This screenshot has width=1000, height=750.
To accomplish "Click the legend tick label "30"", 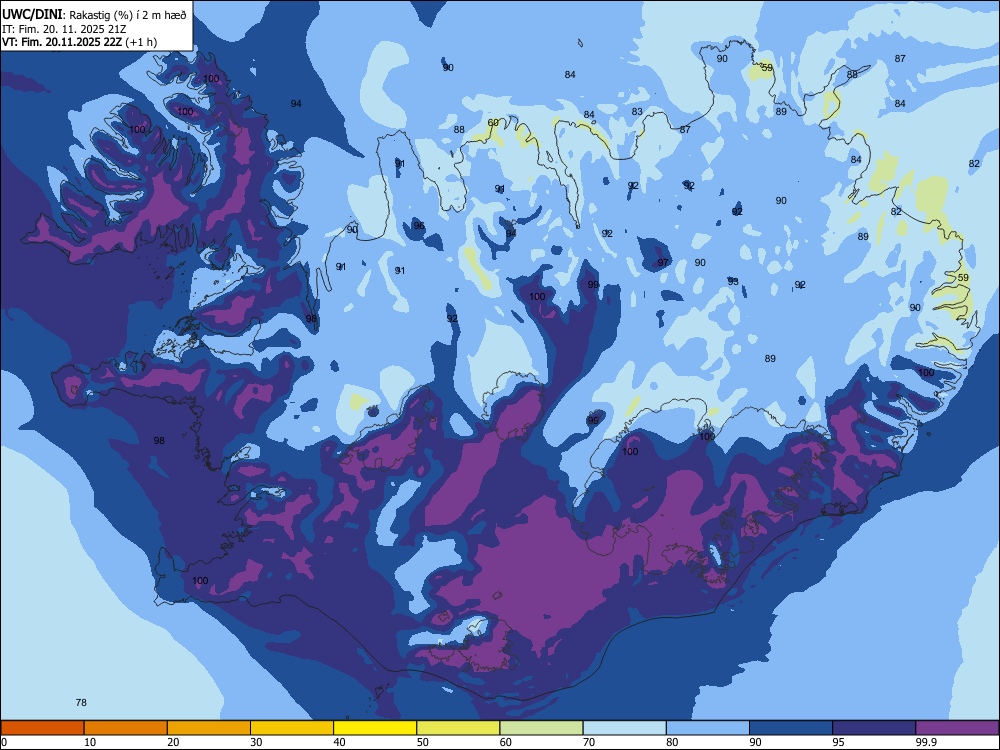I will click(256, 742).
